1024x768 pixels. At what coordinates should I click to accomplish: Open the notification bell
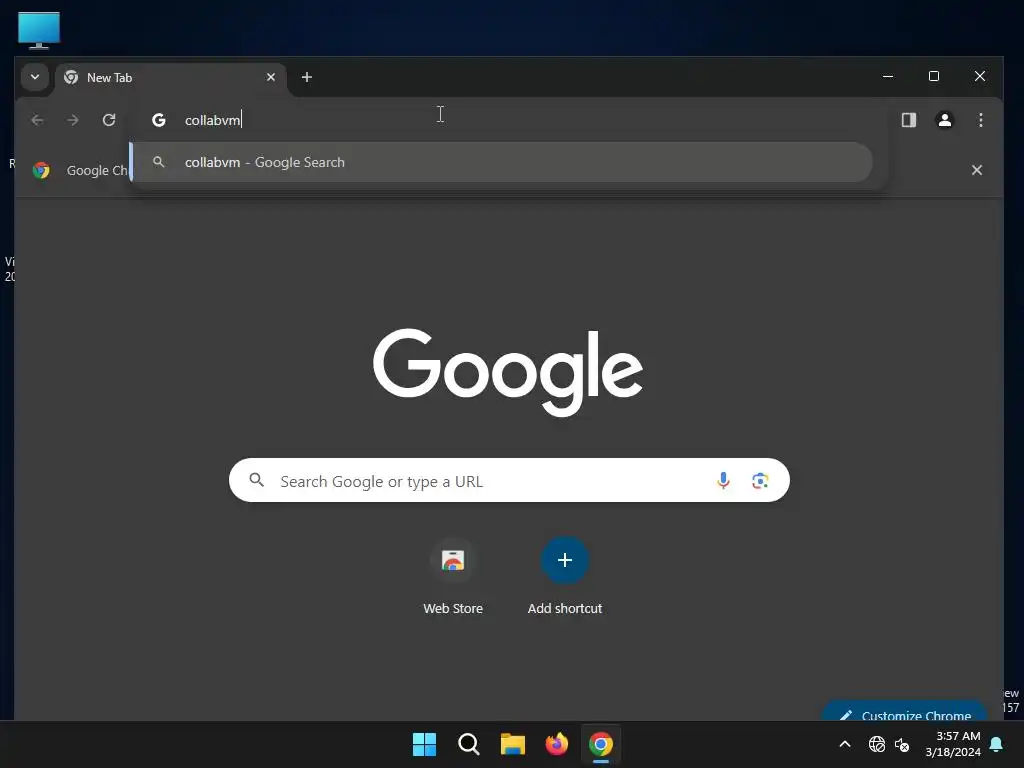click(997, 744)
